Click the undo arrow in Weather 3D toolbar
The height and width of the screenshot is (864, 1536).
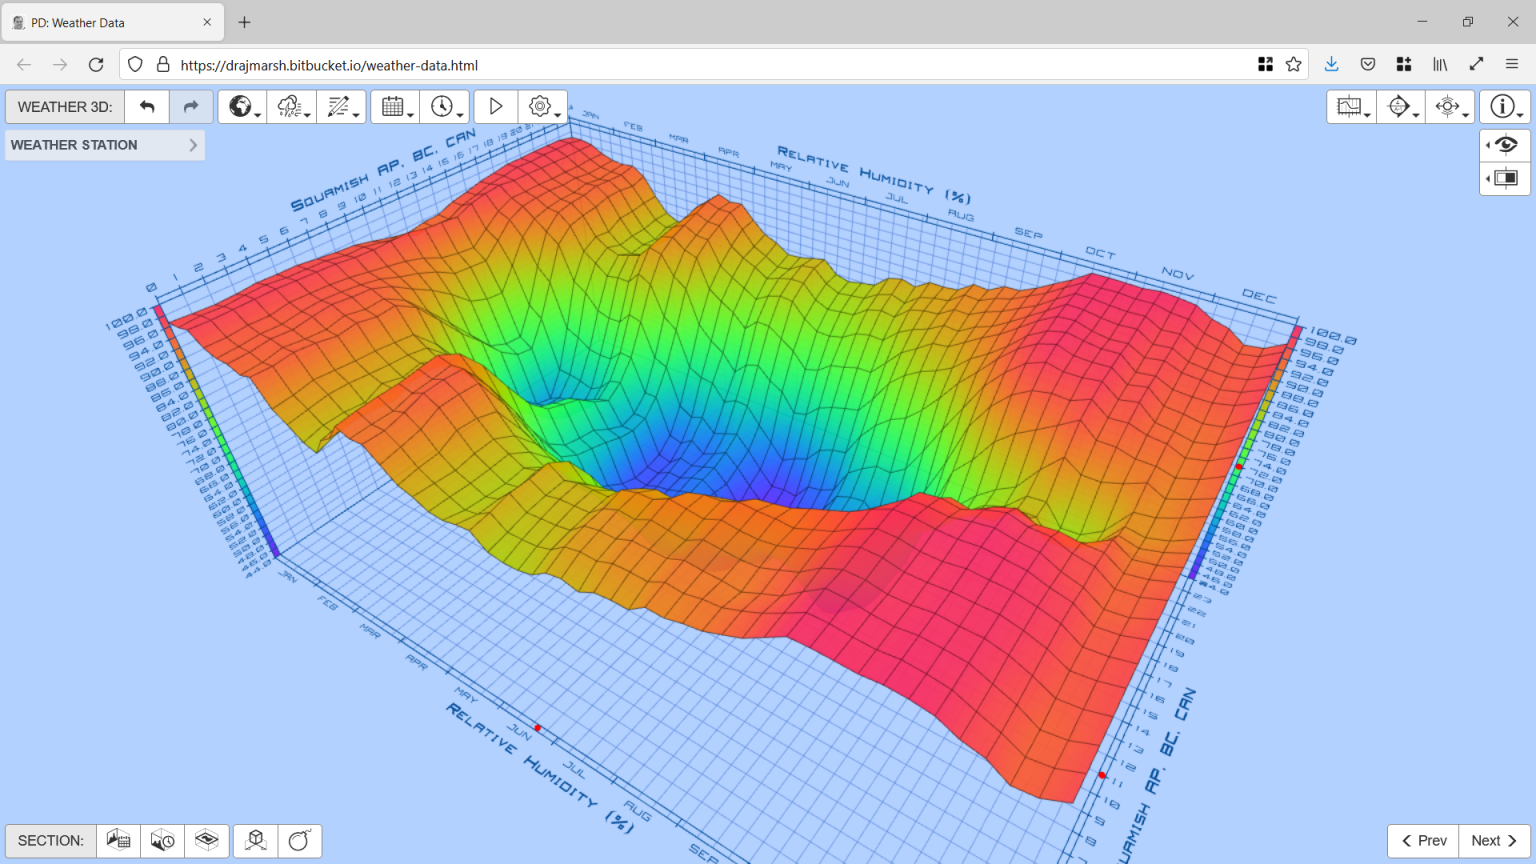[147, 107]
